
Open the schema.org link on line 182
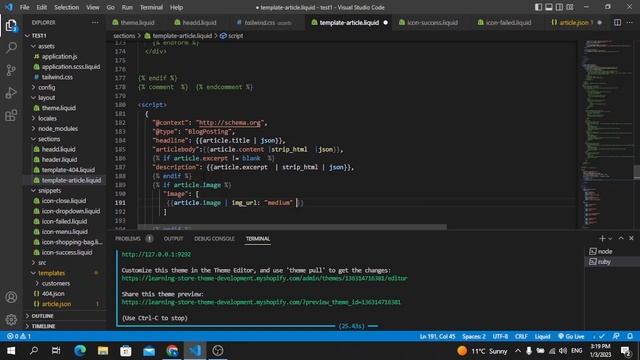(x=229, y=122)
